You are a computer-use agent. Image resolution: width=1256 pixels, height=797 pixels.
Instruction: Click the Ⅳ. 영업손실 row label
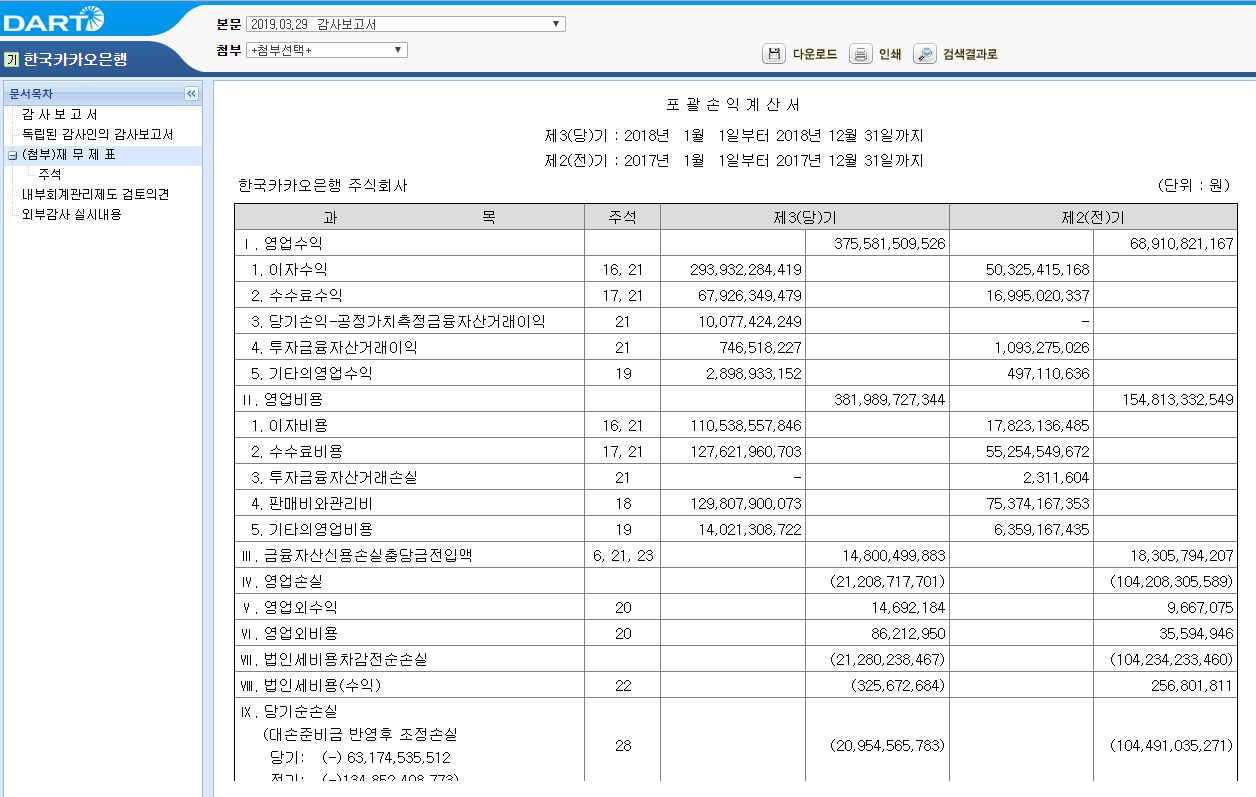(281, 582)
